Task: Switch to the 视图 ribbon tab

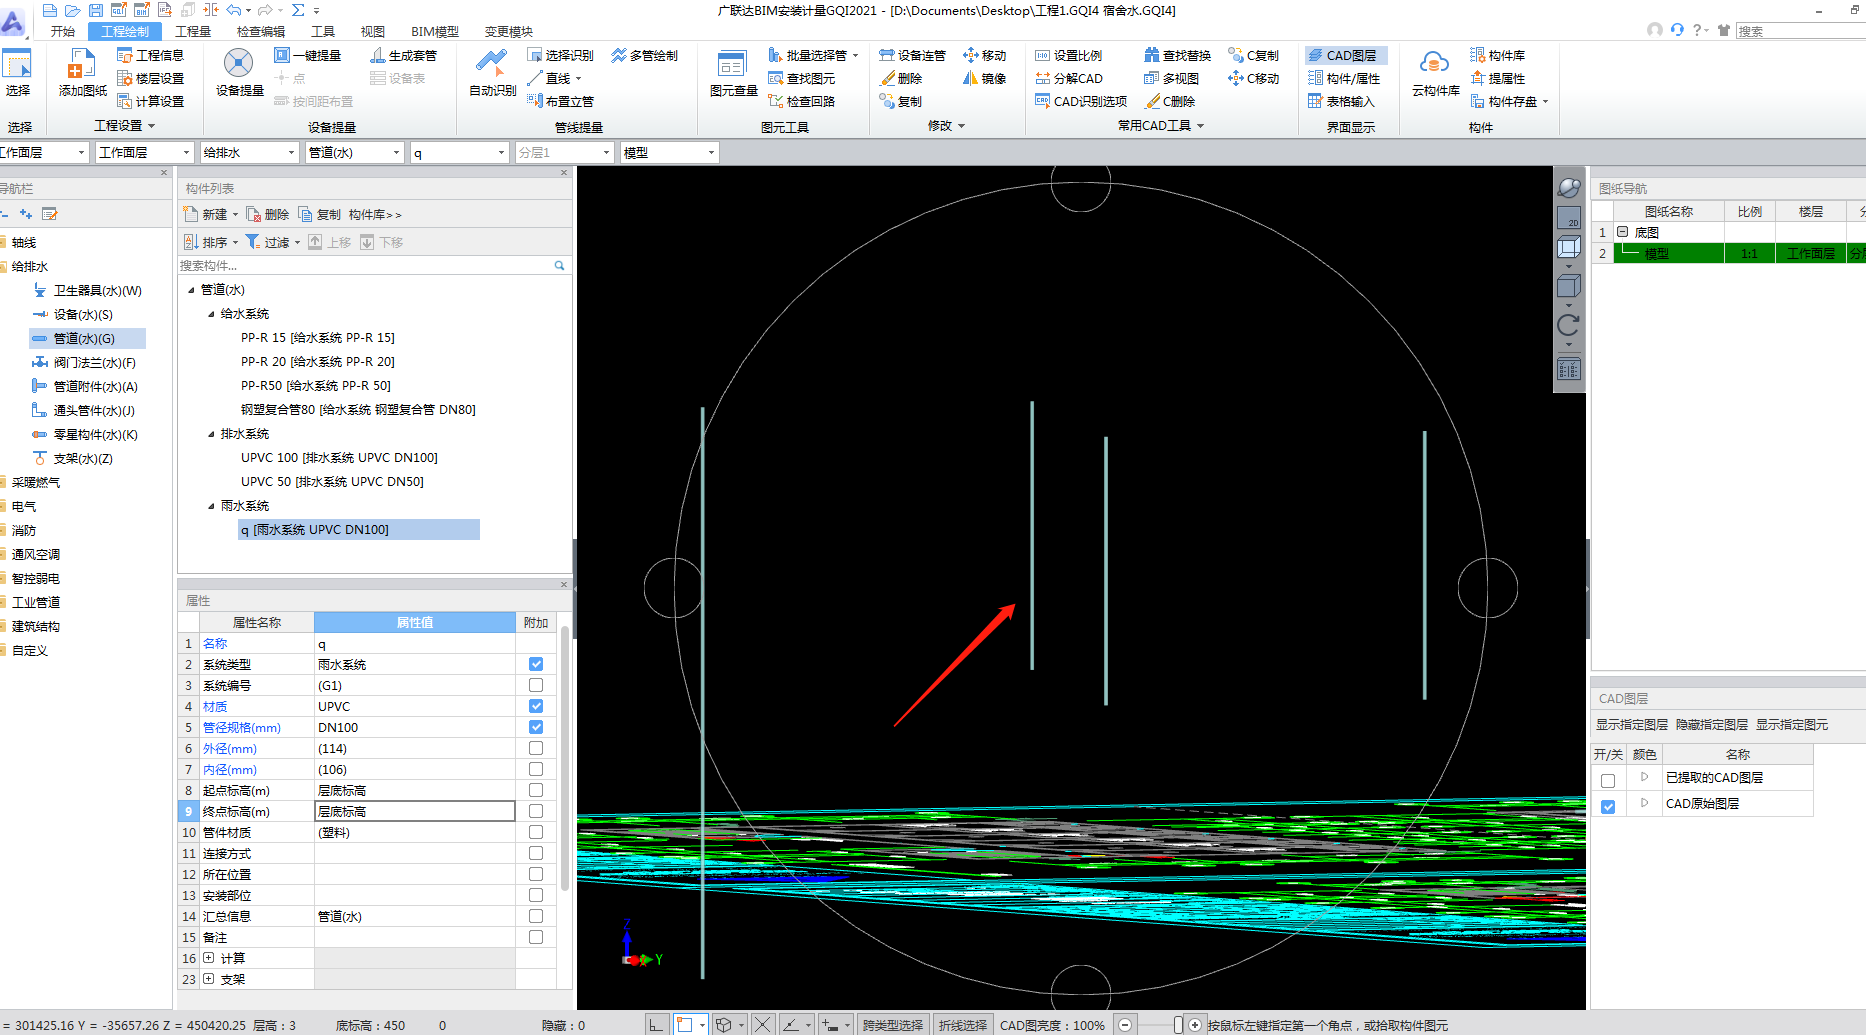Action: click(x=372, y=31)
